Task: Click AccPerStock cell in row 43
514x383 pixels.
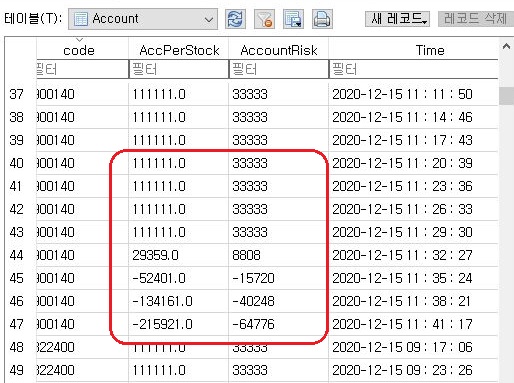Action: (x=179, y=232)
